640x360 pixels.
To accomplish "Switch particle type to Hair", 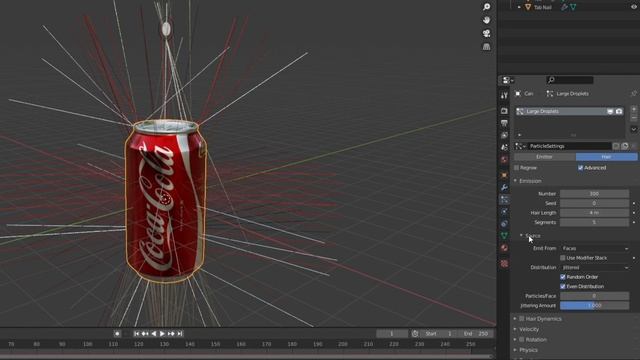I will (x=607, y=157).
